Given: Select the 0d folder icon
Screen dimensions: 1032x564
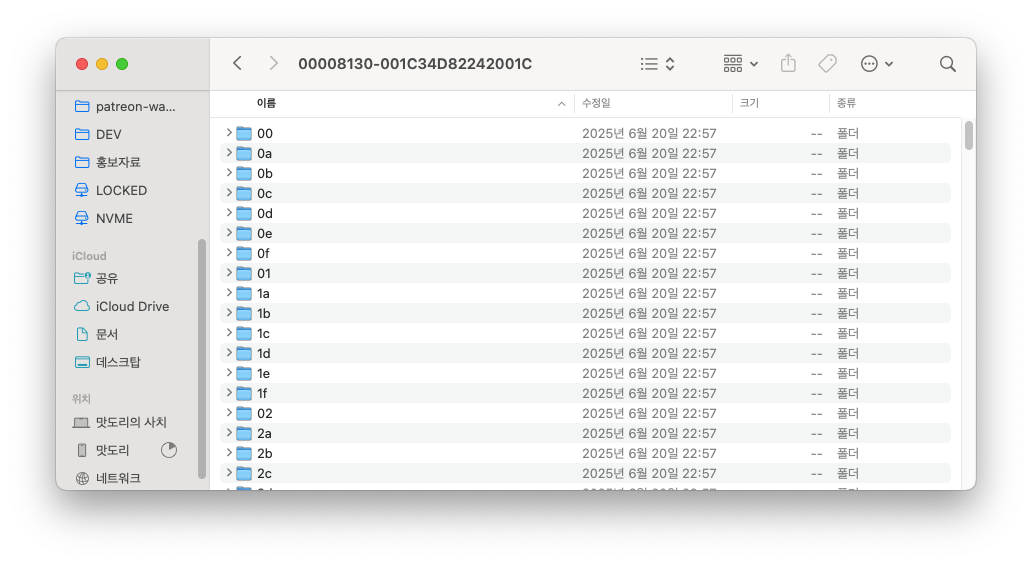Looking at the screenshot, I should [244, 214].
